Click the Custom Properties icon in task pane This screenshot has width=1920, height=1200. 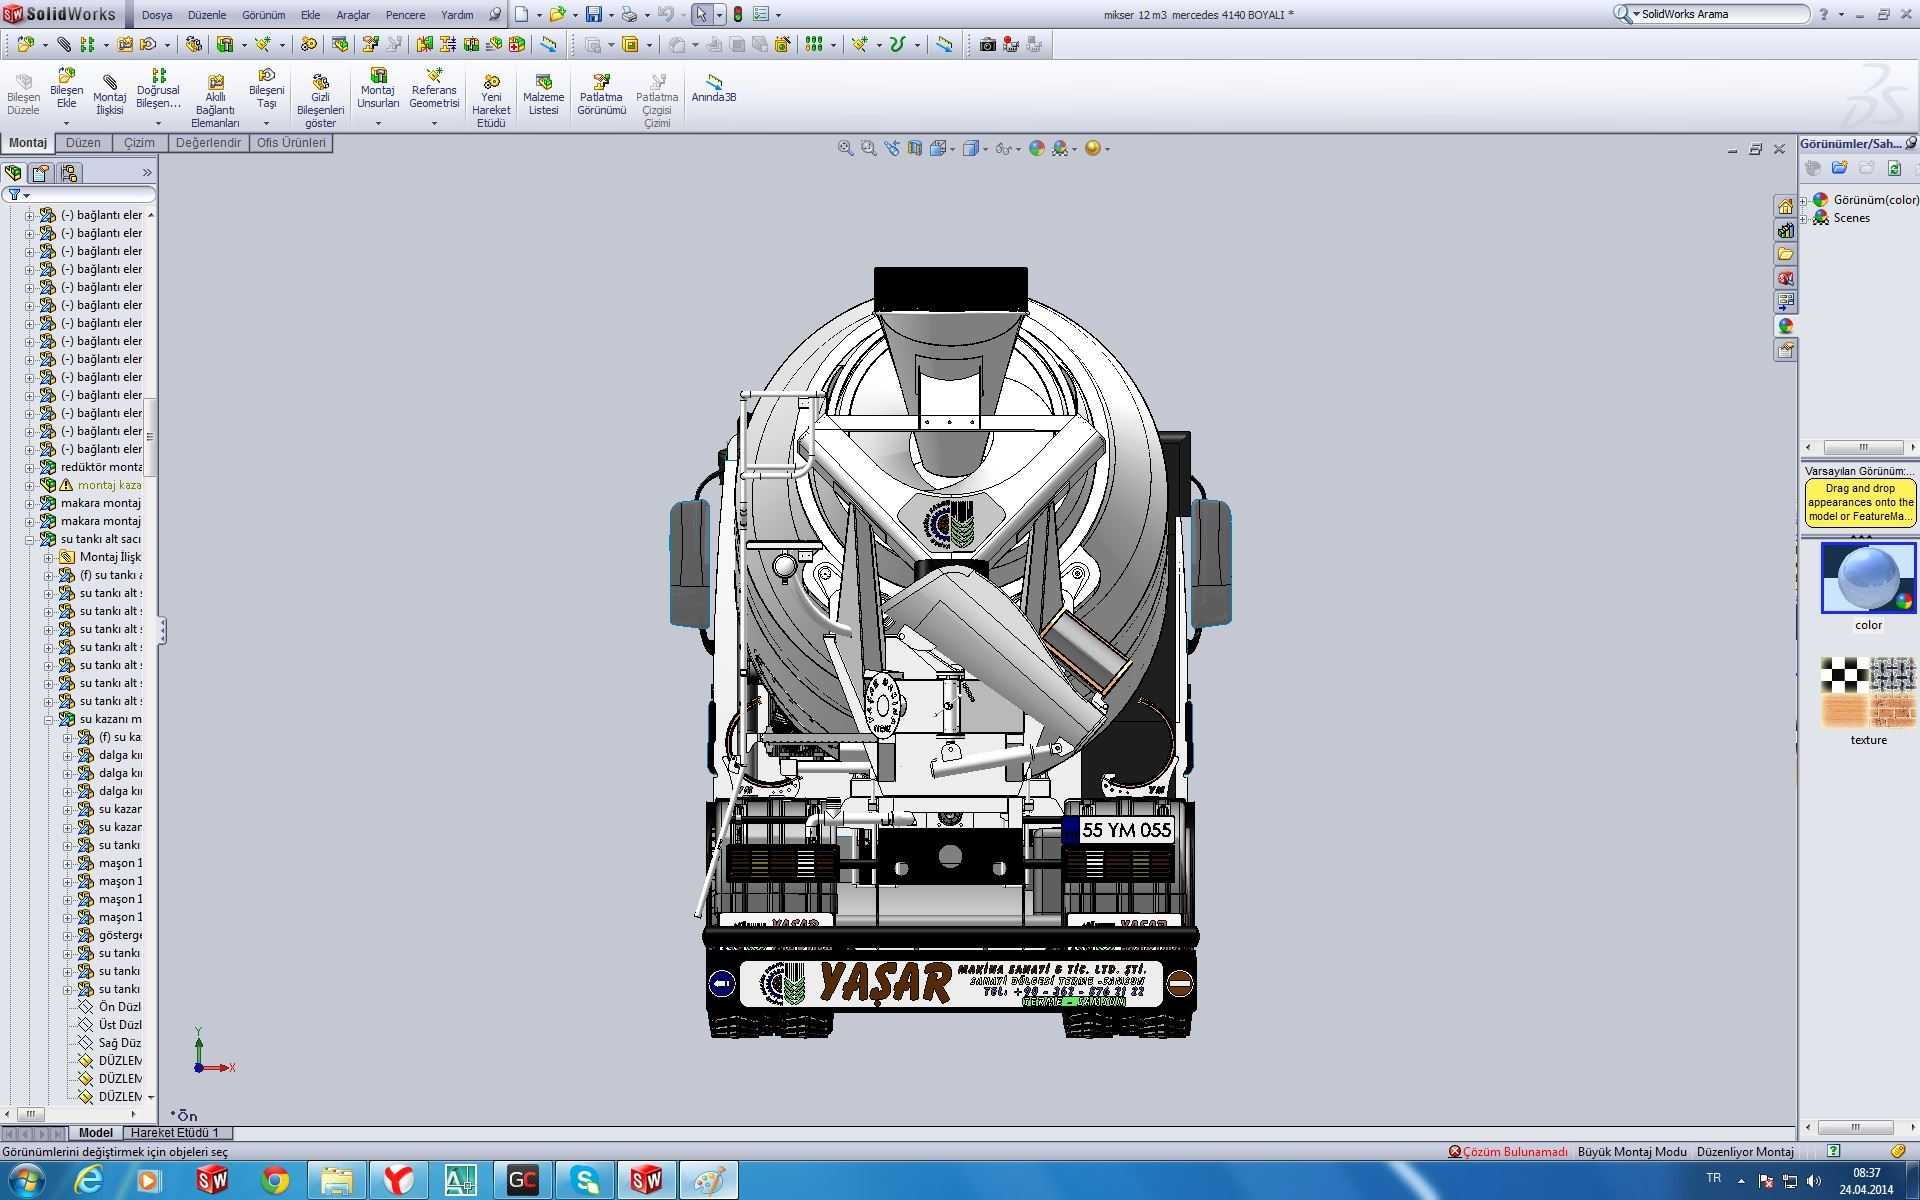[x=1785, y=350]
